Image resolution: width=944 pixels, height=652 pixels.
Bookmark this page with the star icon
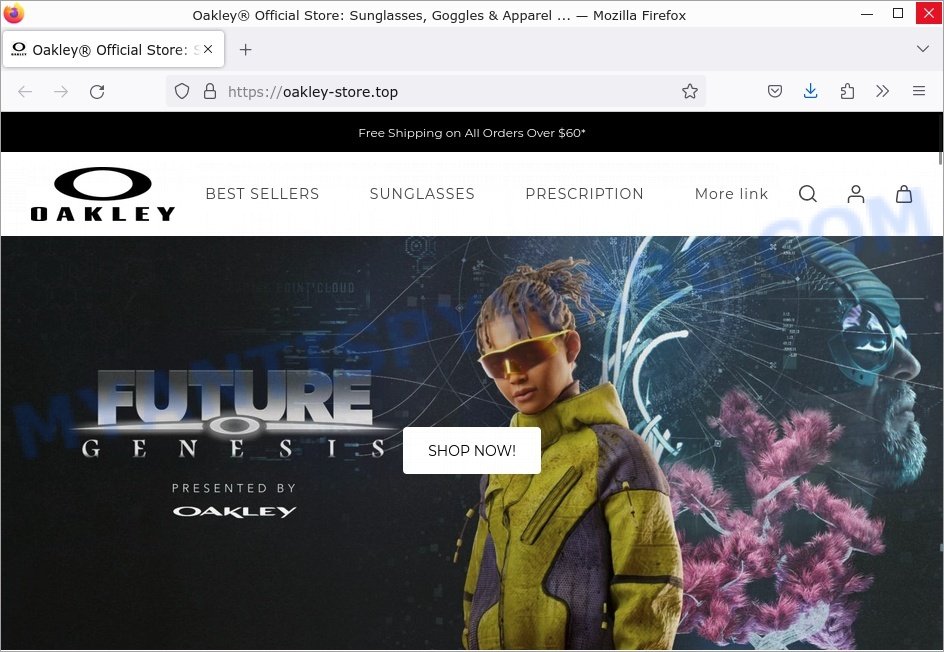[690, 92]
